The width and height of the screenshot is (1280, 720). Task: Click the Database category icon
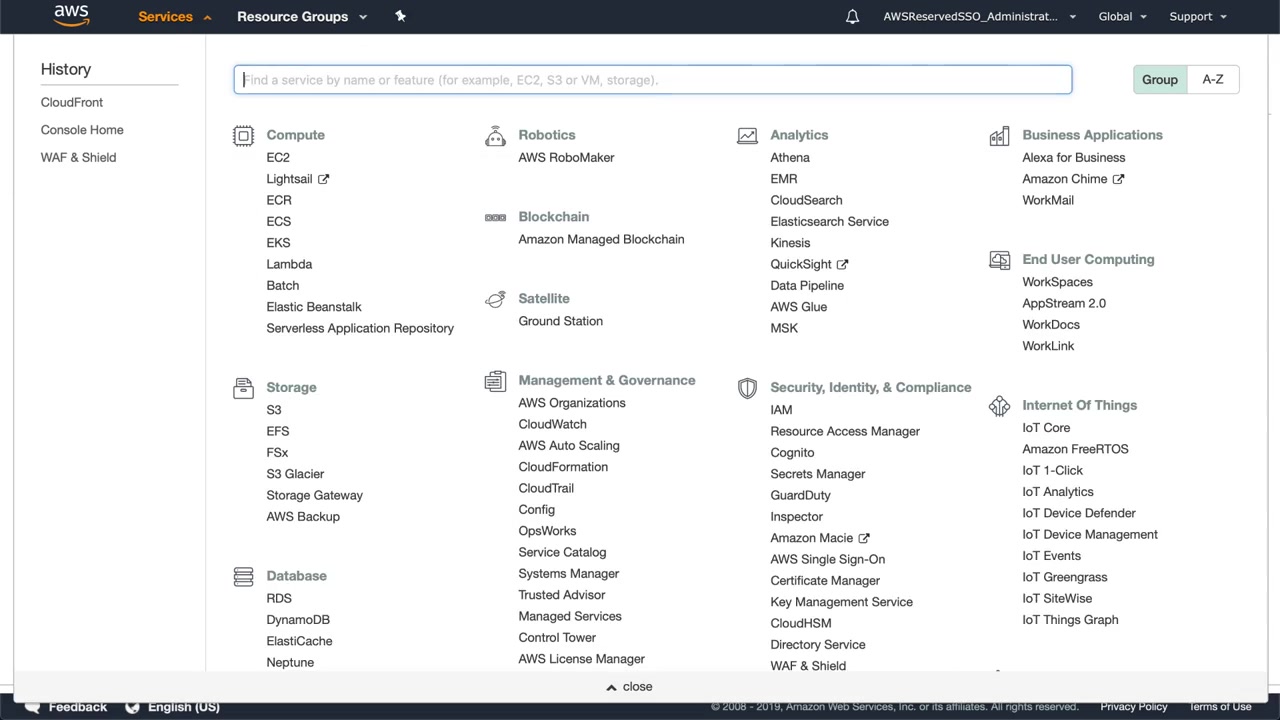pyautogui.click(x=243, y=577)
